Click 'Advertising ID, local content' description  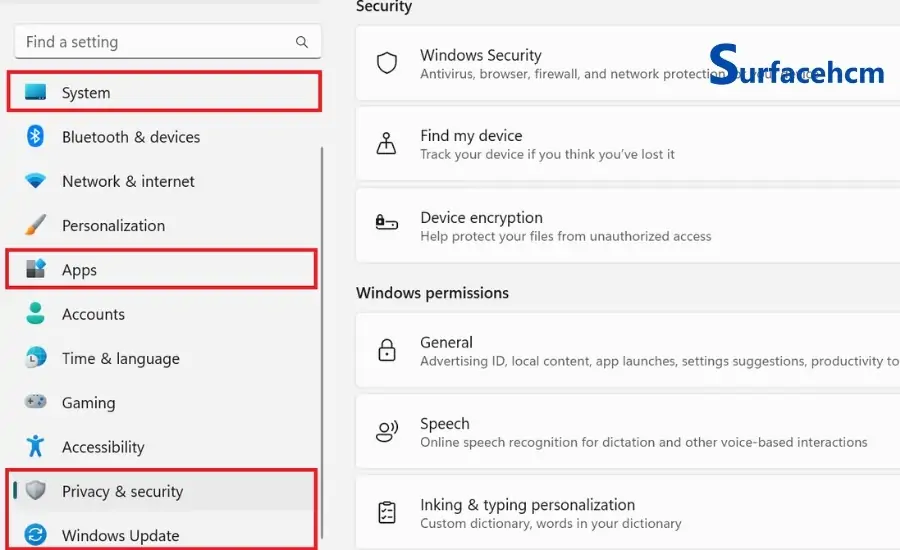(660, 361)
